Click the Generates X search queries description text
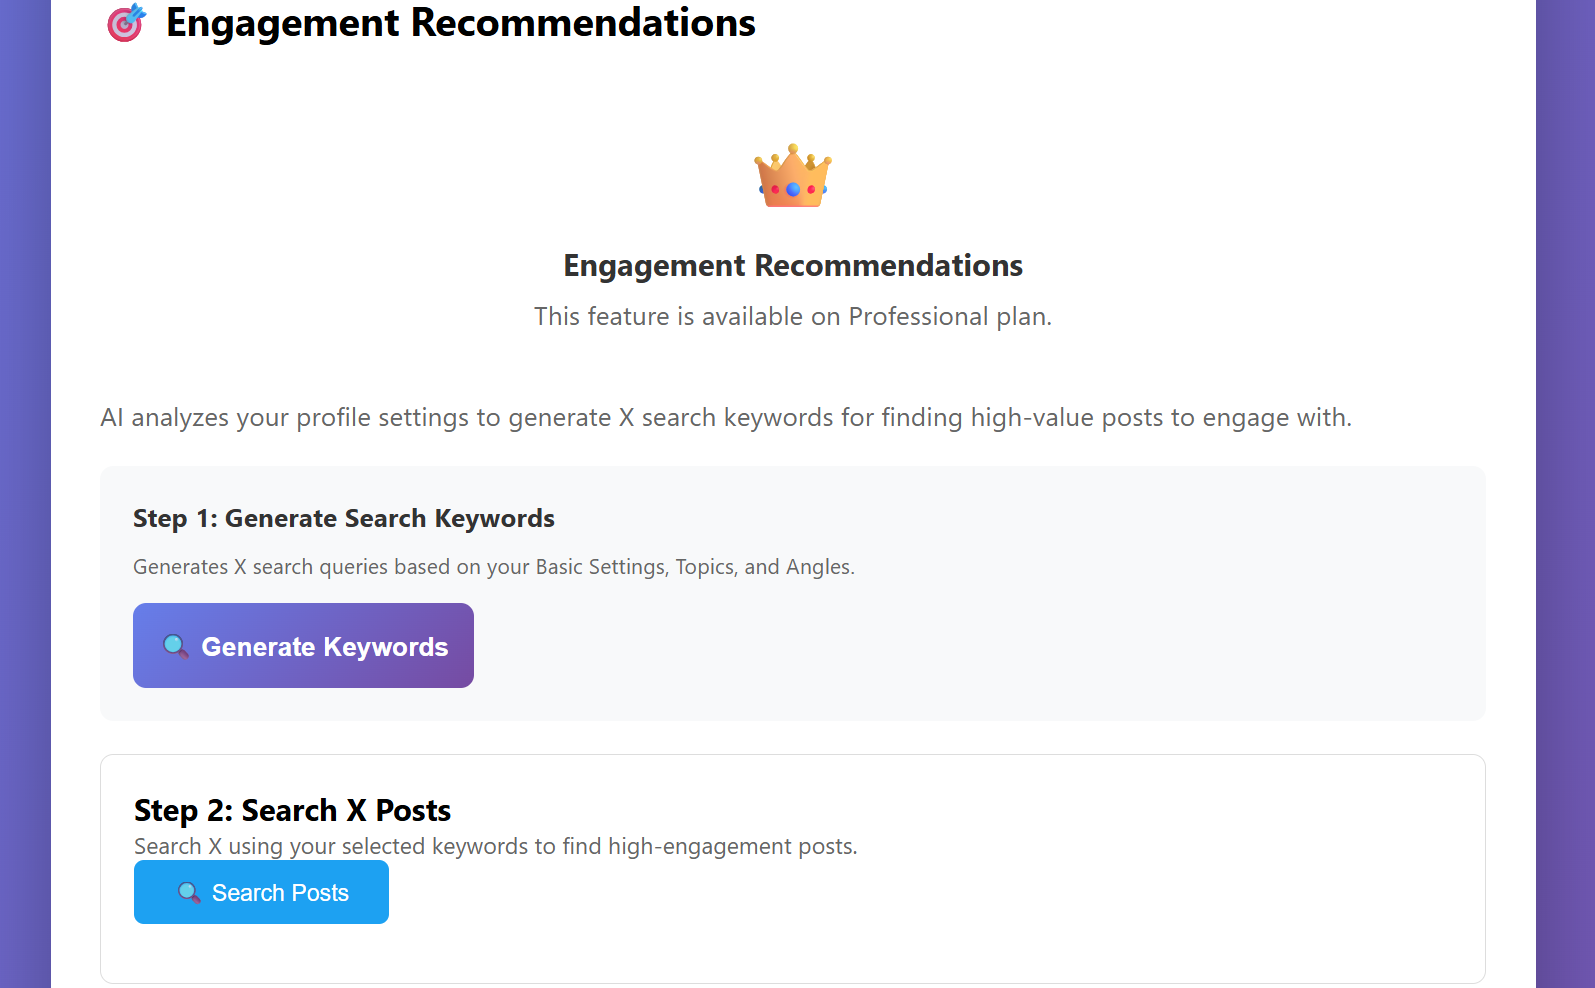1595x988 pixels. click(x=494, y=566)
